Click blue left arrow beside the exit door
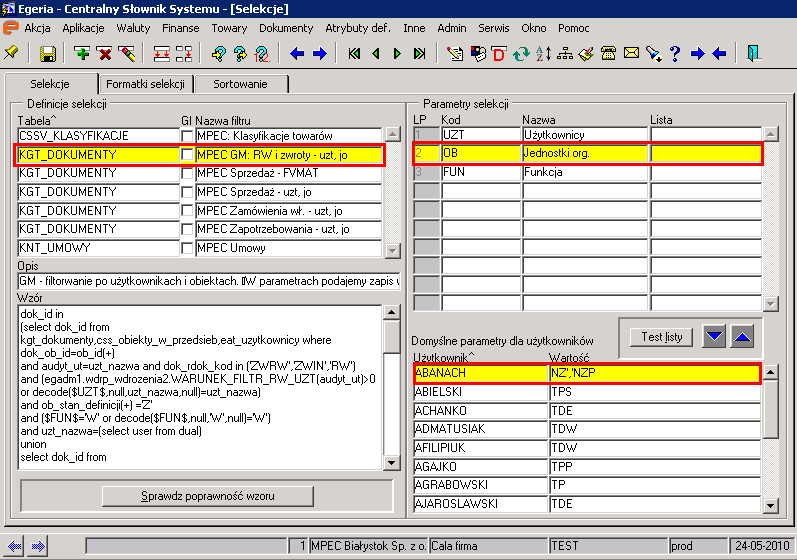This screenshot has height=560, width=797. pos(719,53)
